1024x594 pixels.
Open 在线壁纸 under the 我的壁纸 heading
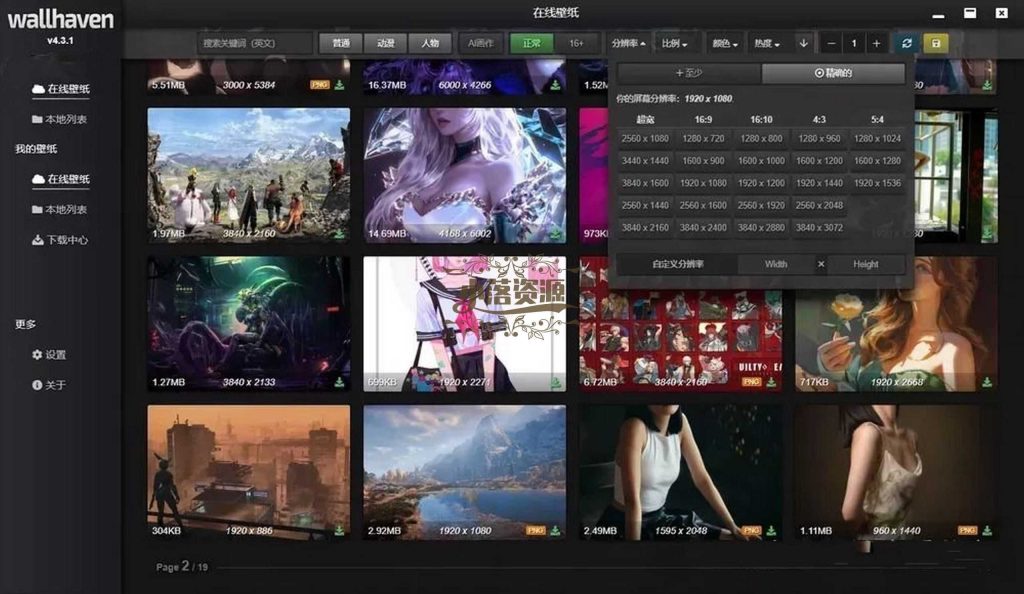coord(61,179)
